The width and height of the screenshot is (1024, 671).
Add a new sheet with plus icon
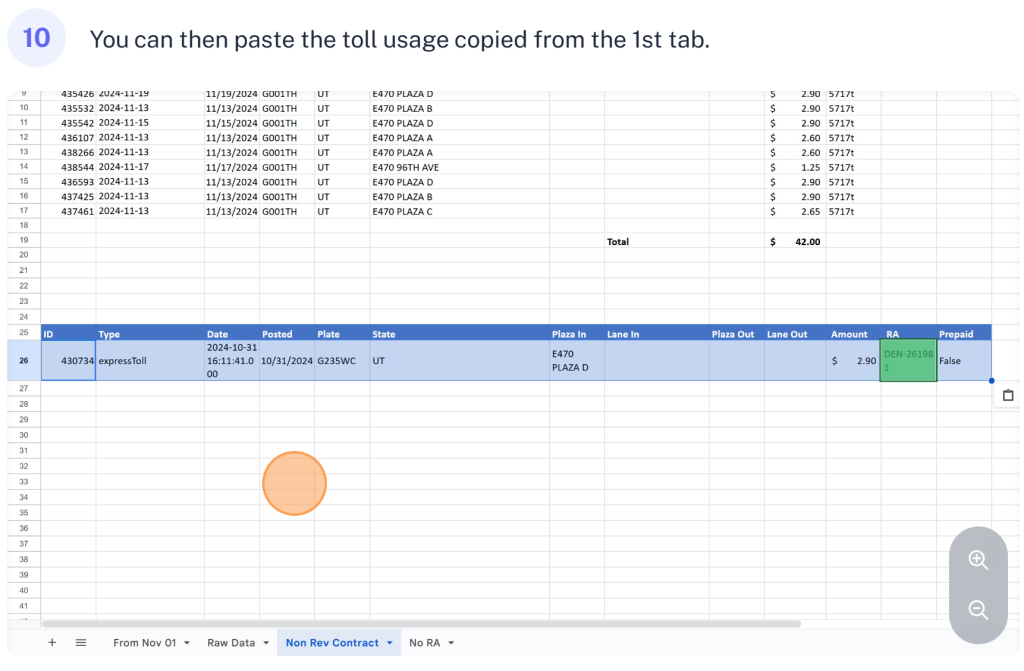52,643
